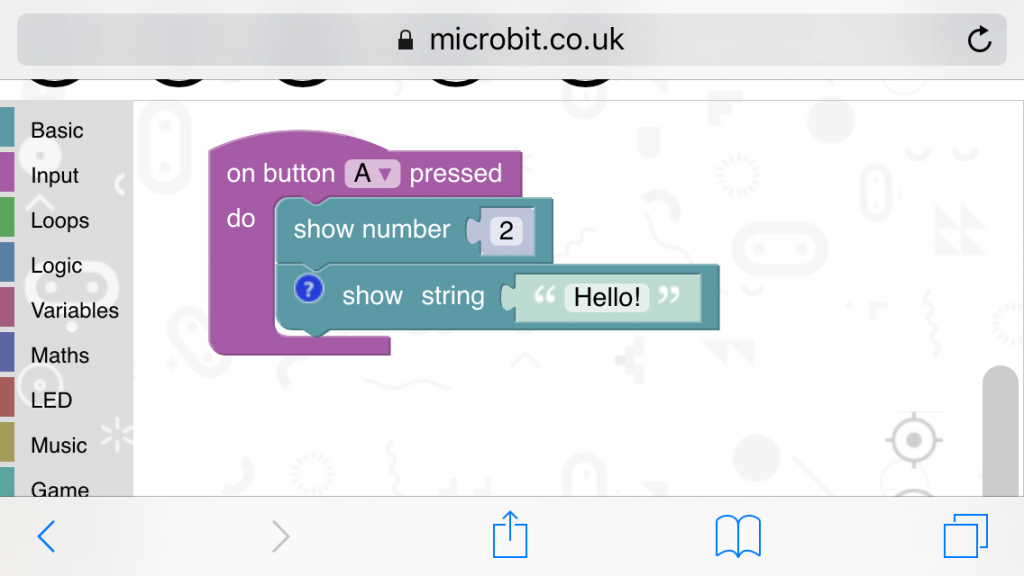Image resolution: width=1024 pixels, height=576 pixels.
Task: Tap the Safari forward arrow
Action: tap(281, 537)
